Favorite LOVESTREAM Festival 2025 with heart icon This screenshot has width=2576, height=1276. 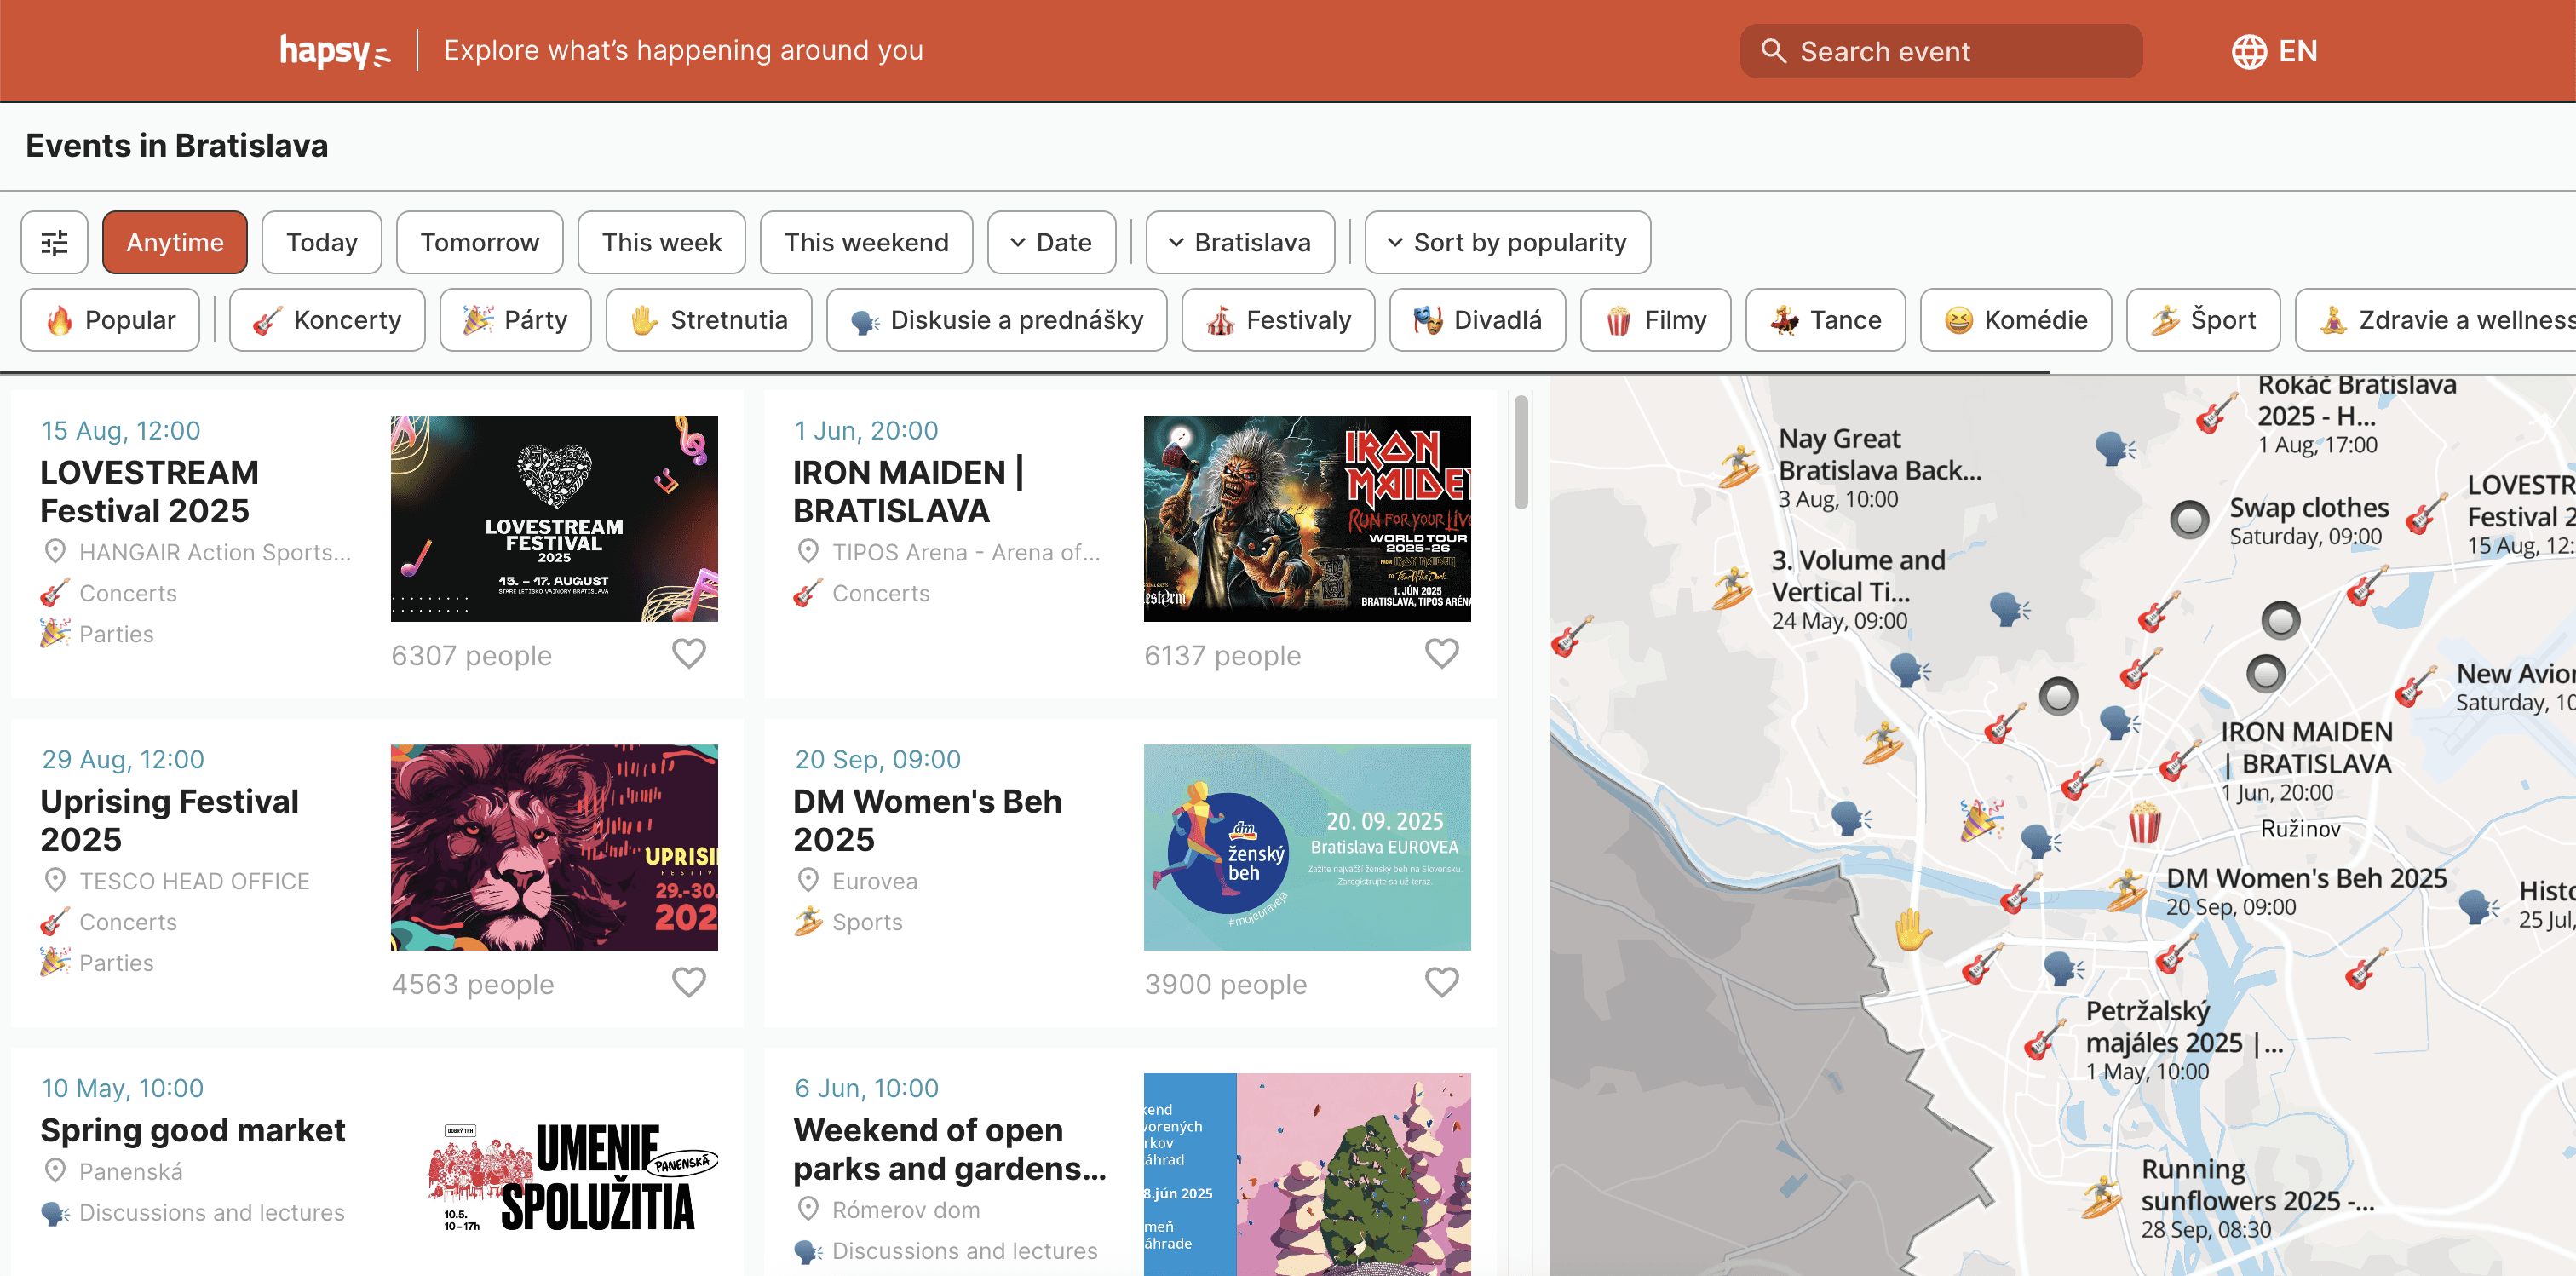click(689, 654)
